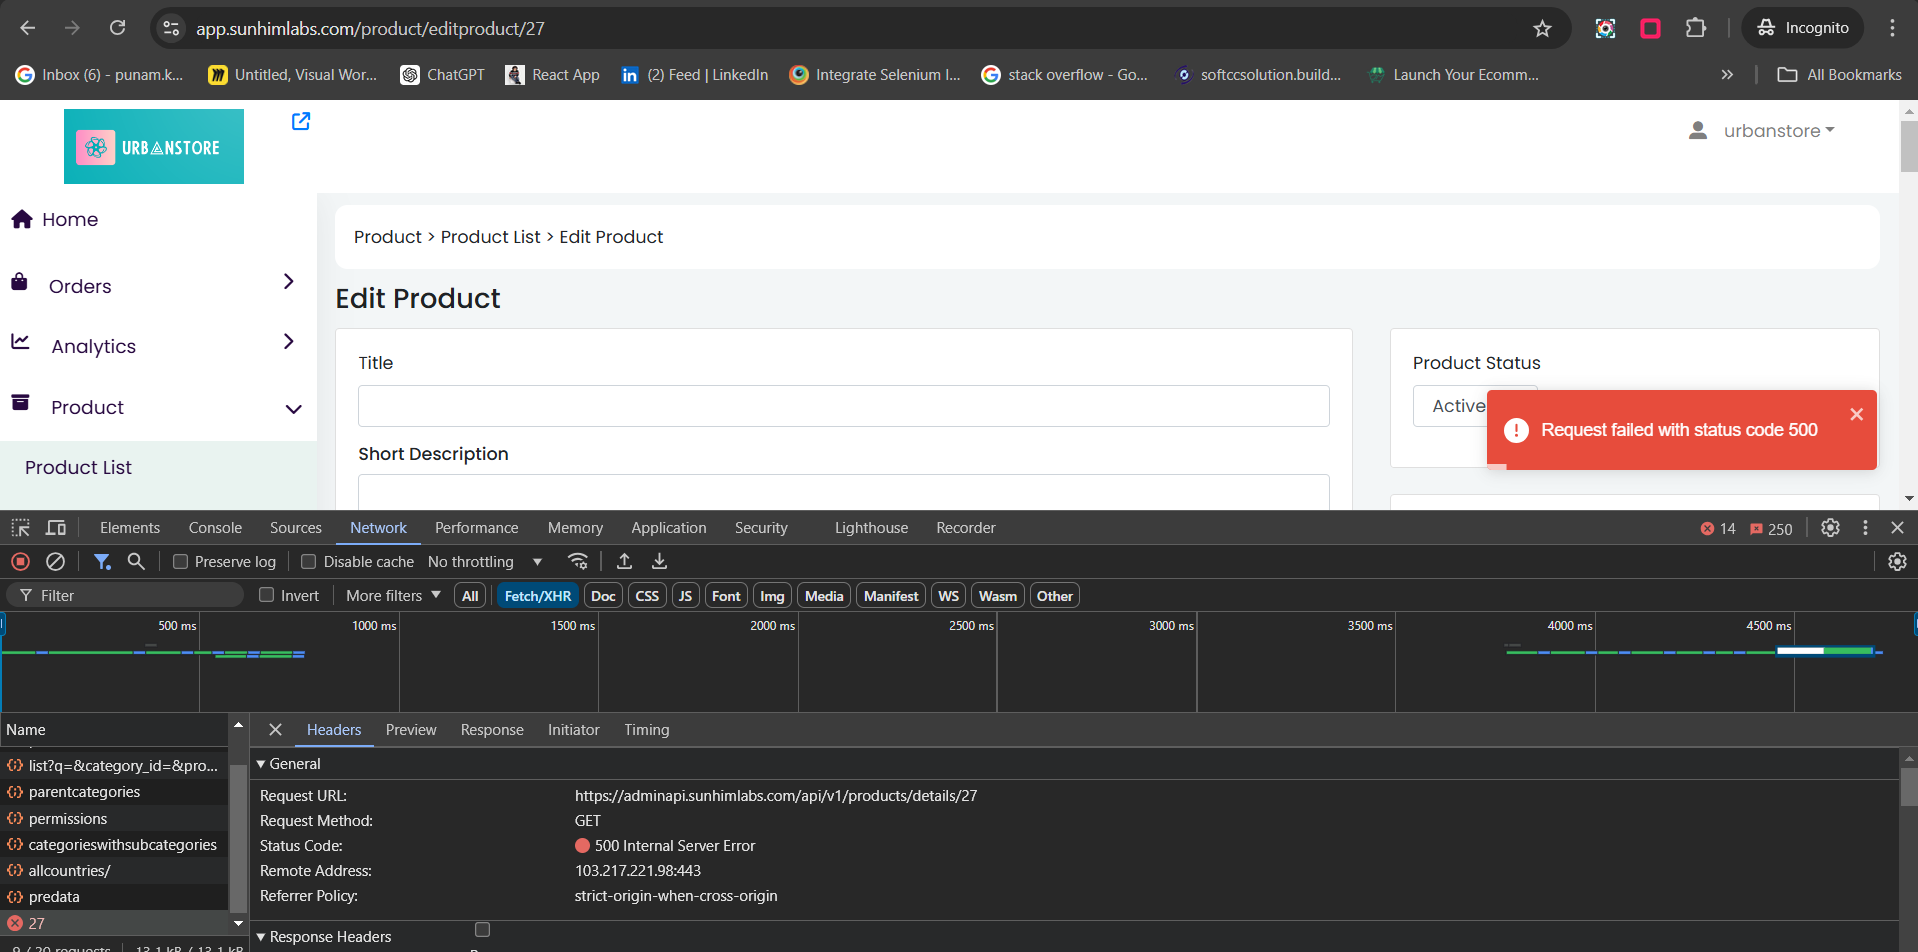Tick the Raw checkbox beside Response Headers

pyautogui.click(x=482, y=929)
